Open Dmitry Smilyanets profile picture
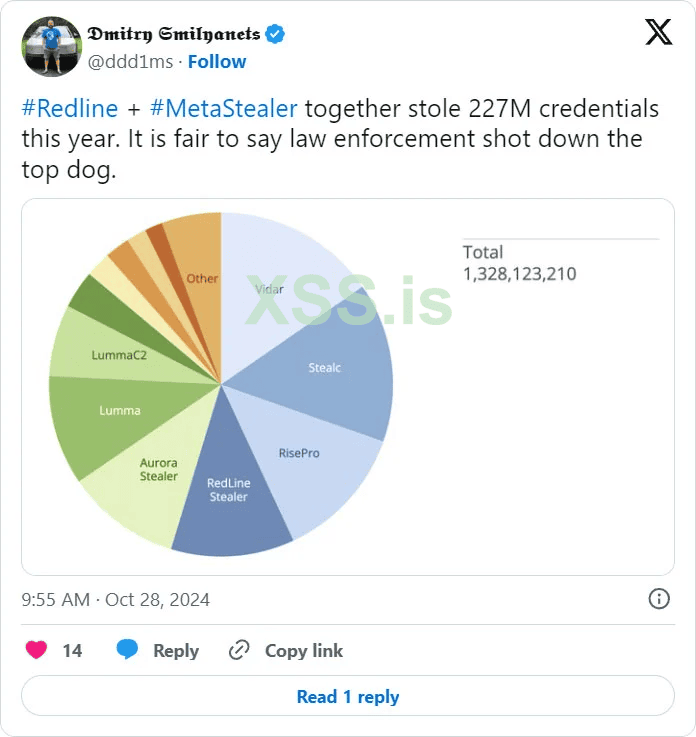 tap(51, 46)
